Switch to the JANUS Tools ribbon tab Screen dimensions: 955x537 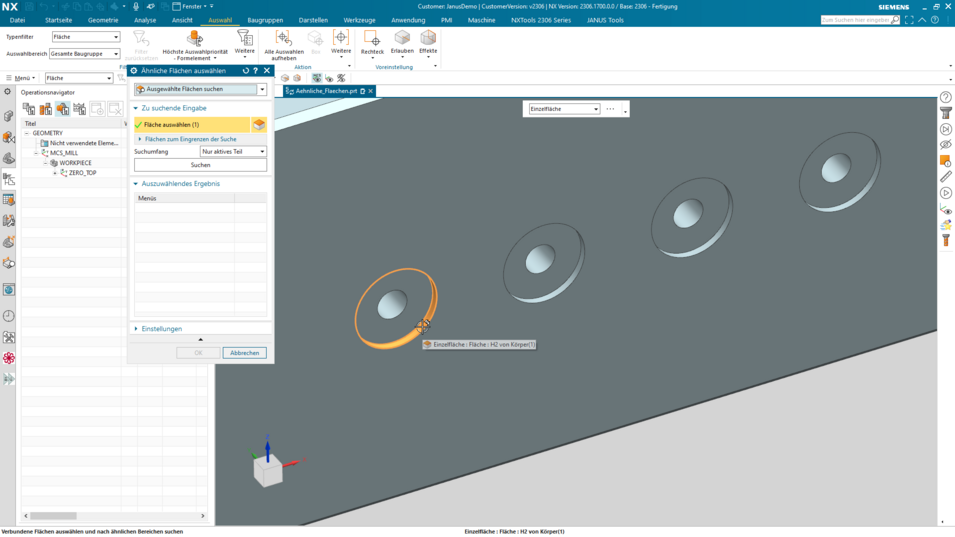[x=605, y=20]
